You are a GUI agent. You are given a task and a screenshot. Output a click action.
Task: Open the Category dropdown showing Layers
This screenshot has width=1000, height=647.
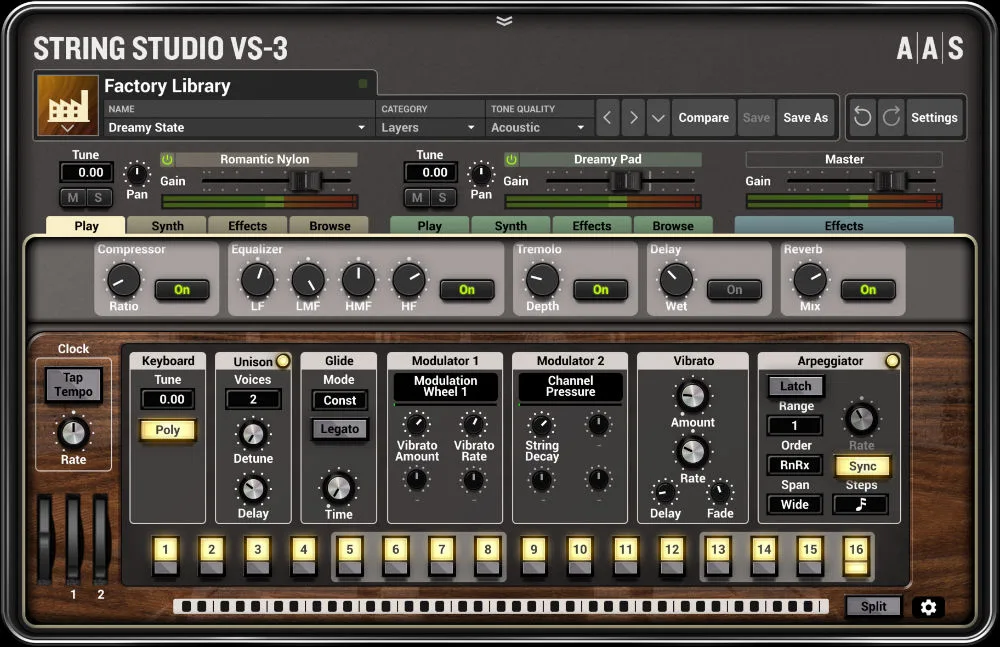(x=428, y=127)
